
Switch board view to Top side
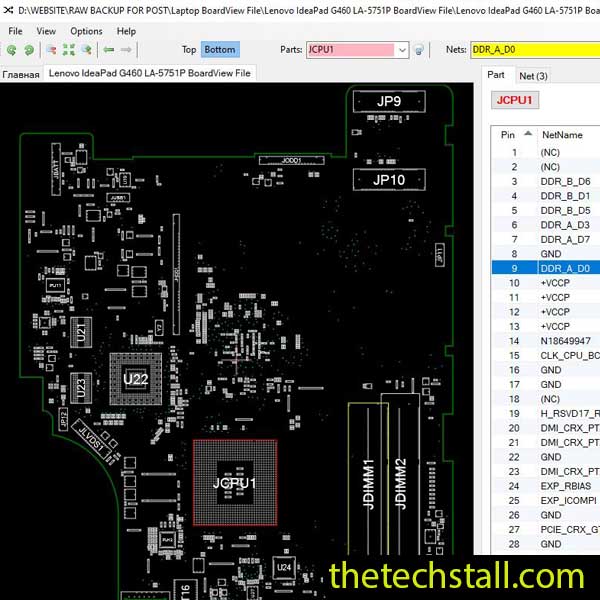click(189, 49)
